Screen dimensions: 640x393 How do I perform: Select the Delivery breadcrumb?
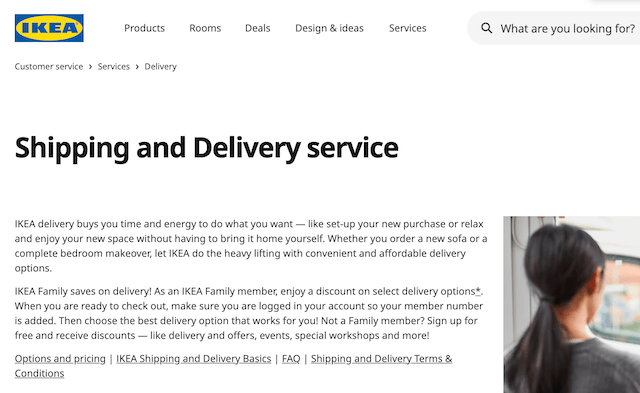160,67
